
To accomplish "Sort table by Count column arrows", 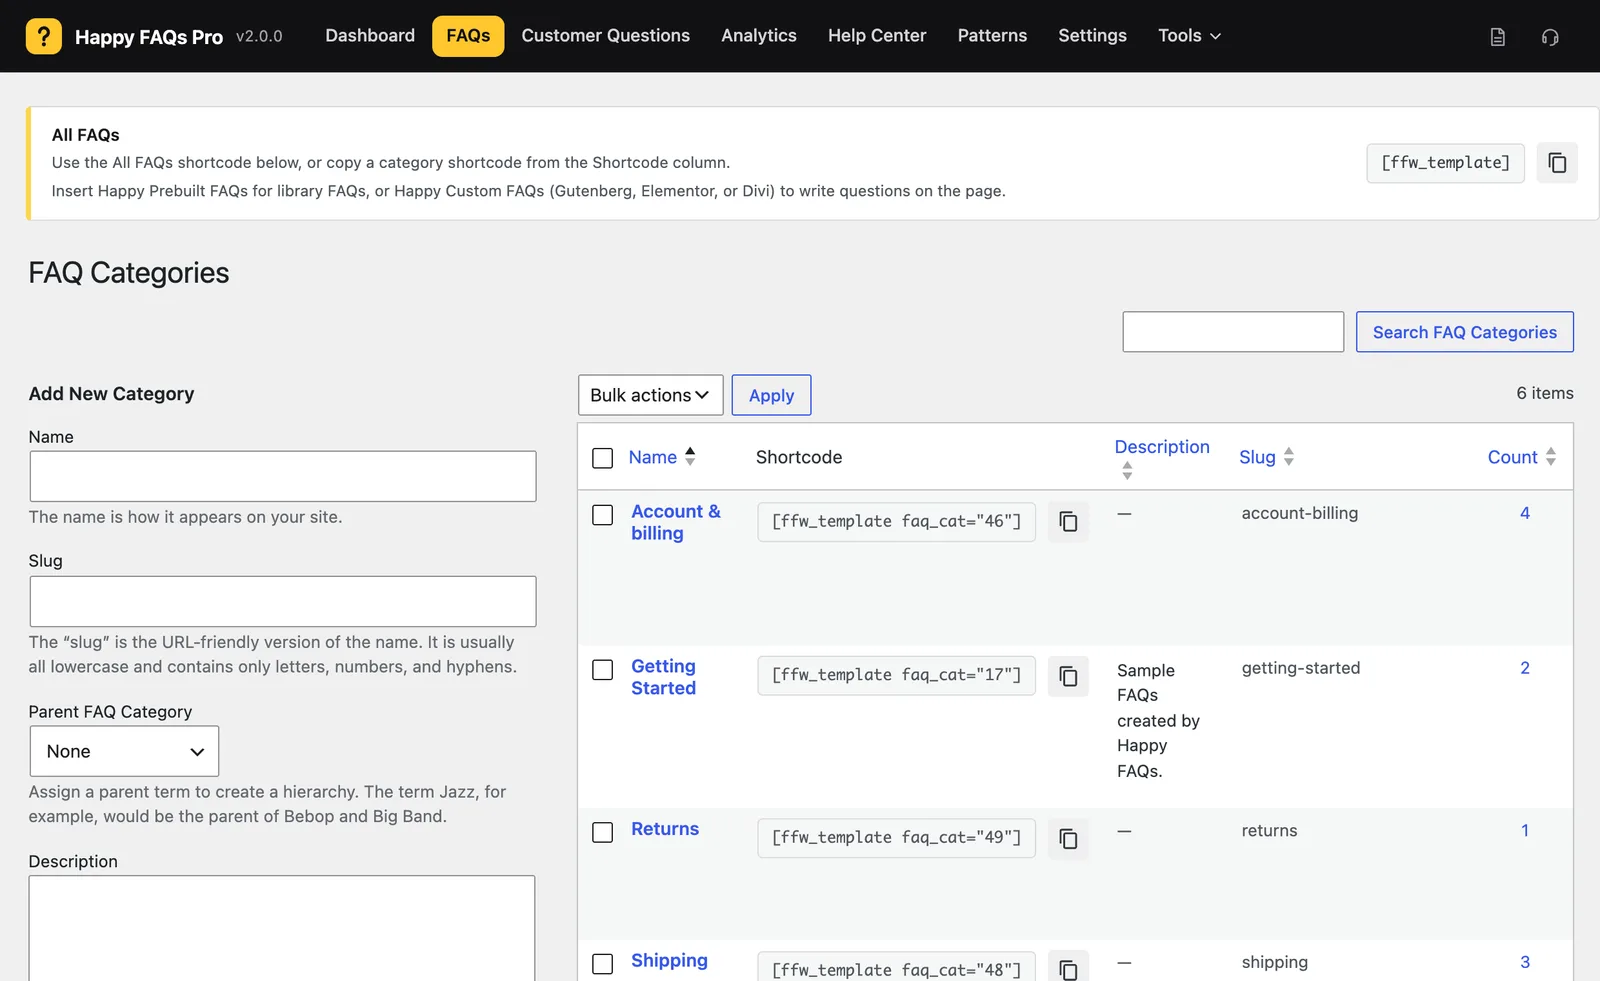I will pos(1551,457).
